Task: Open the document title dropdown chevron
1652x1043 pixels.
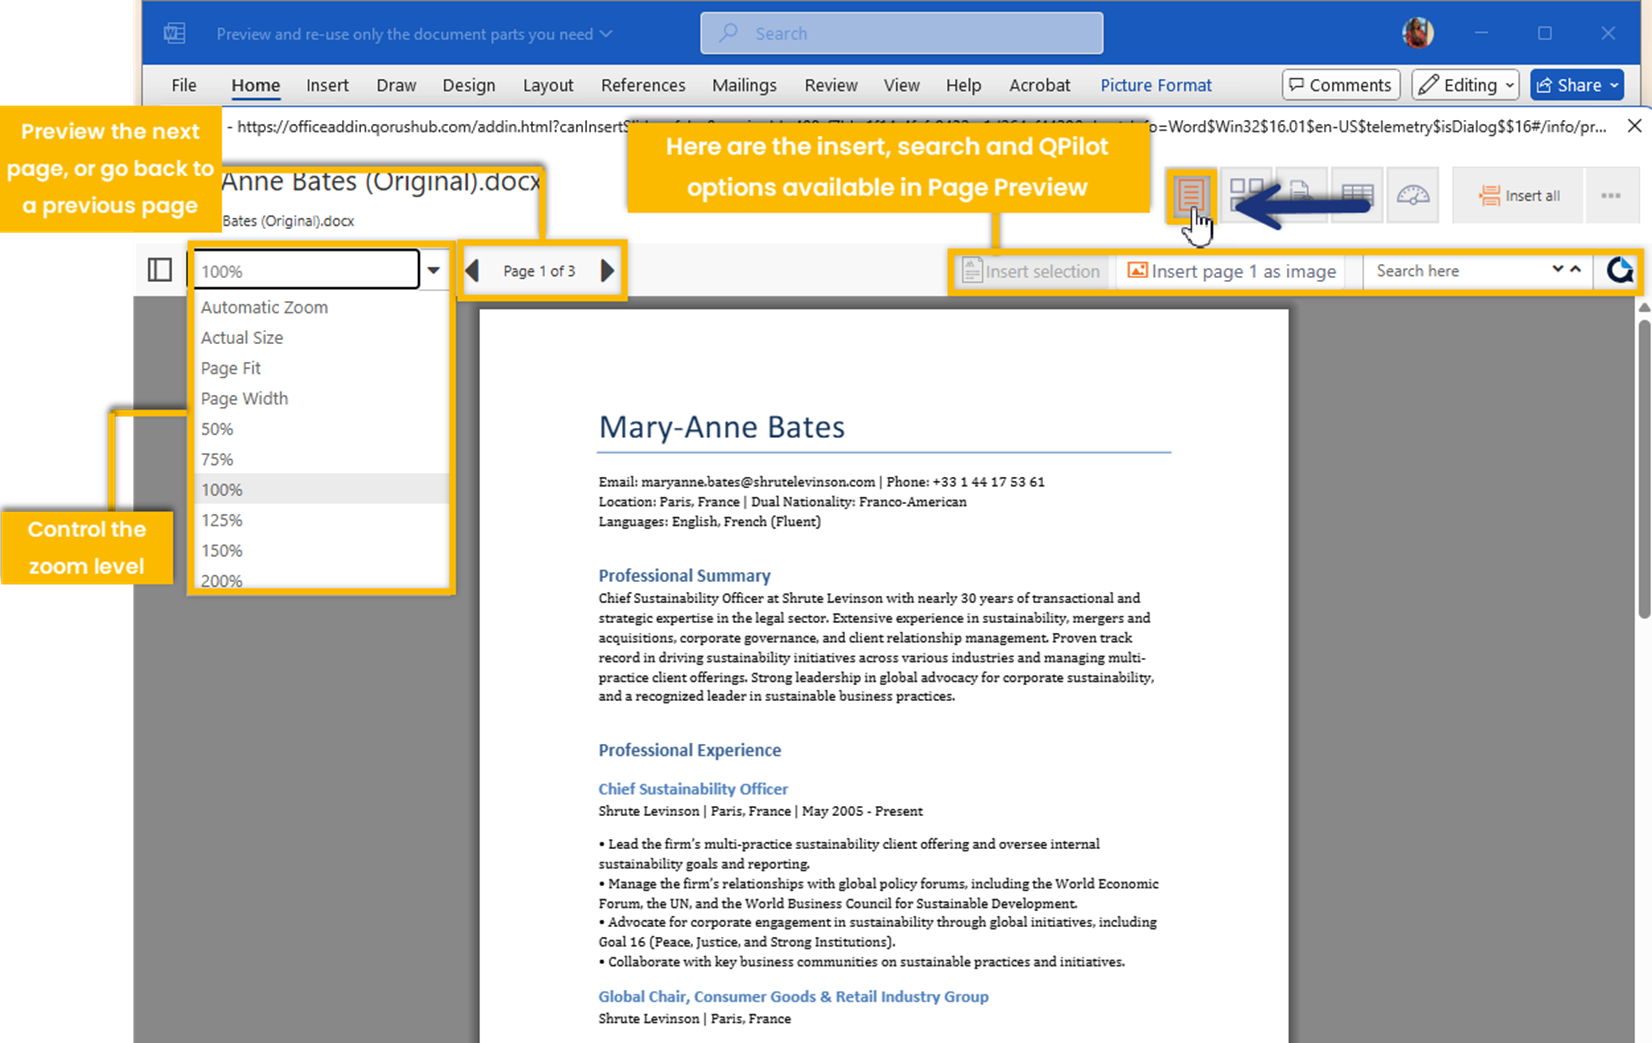Action: pyautogui.click(x=605, y=34)
